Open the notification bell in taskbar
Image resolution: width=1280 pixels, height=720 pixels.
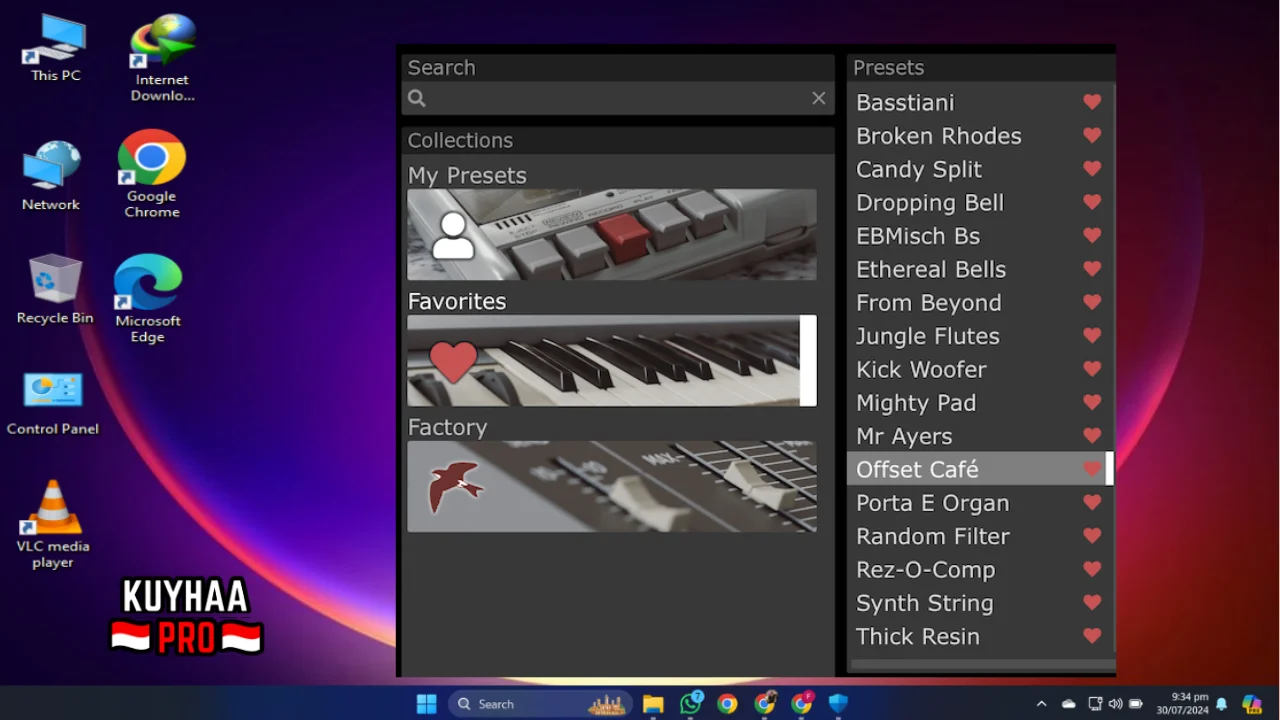tap(1221, 704)
